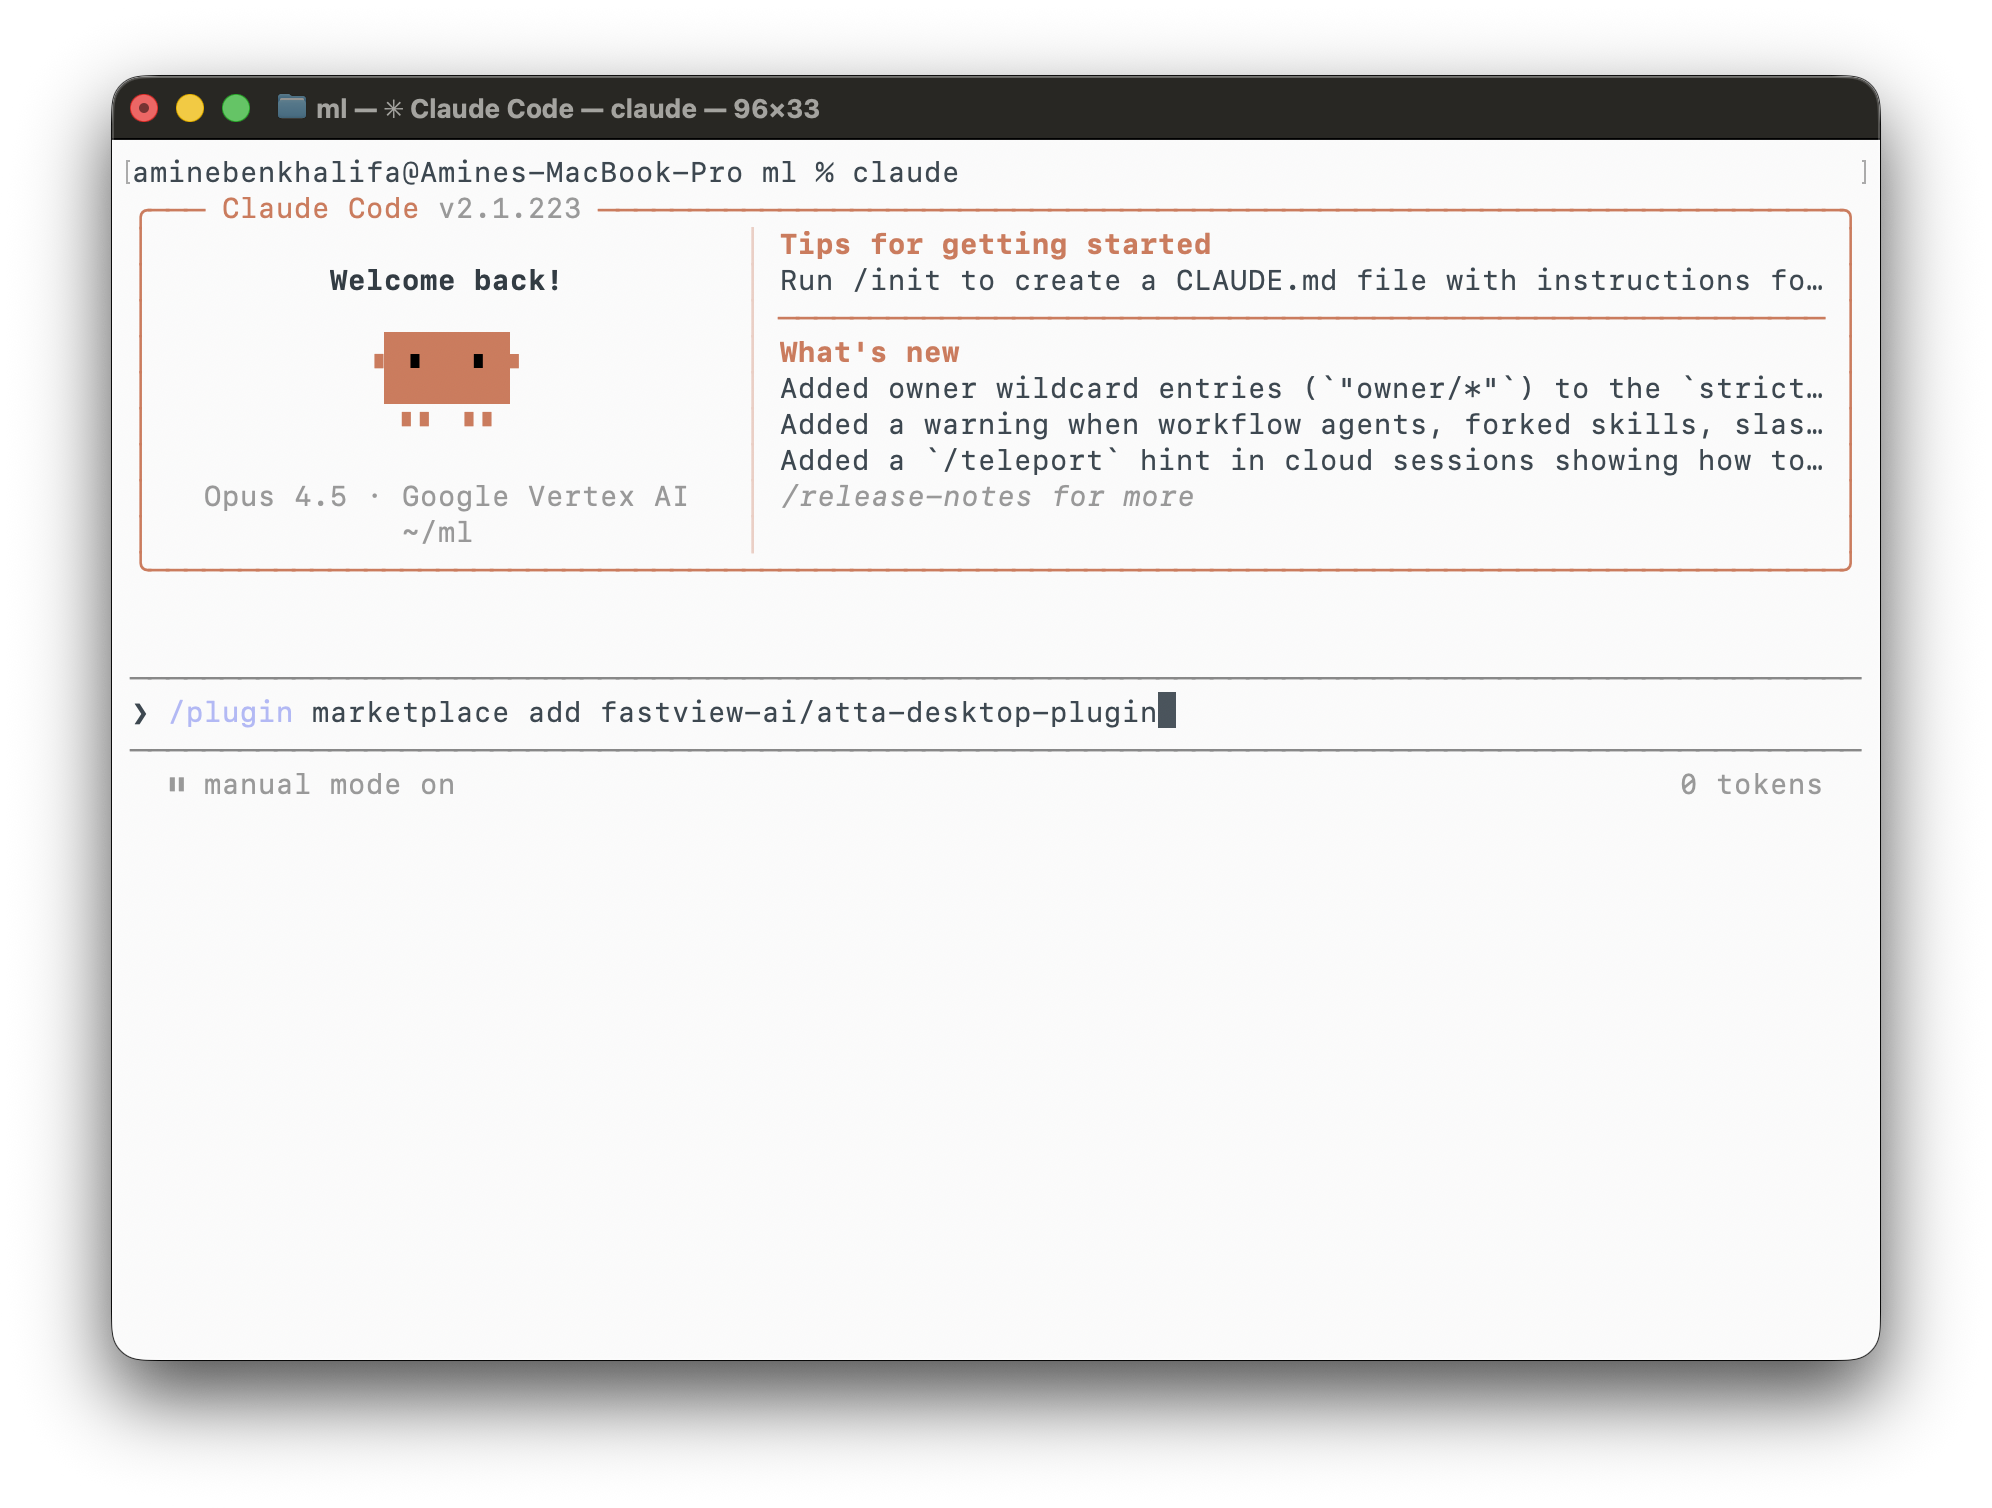
Task: Click the 'Added owner wildcard entries' line
Action: [1301, 389]
